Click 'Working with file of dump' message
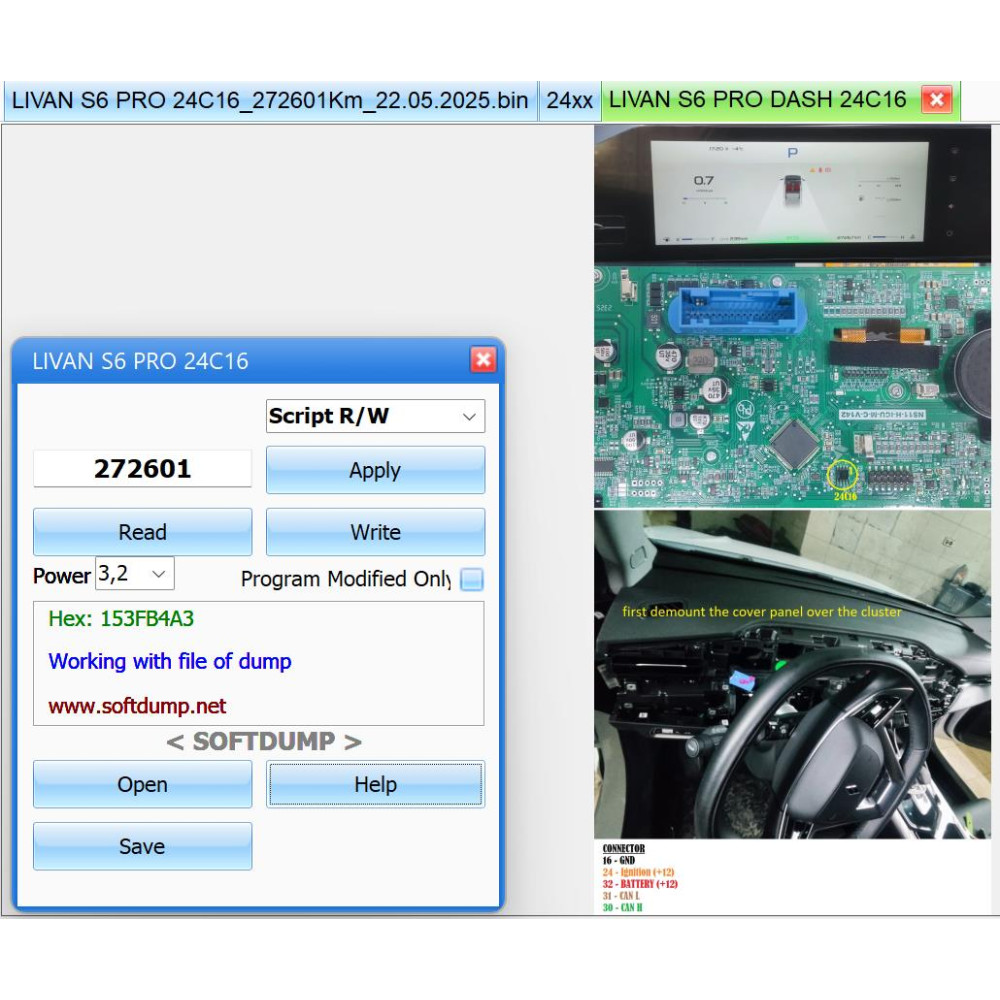Viewport: 1000px width, 1000px height. point(170,661)
